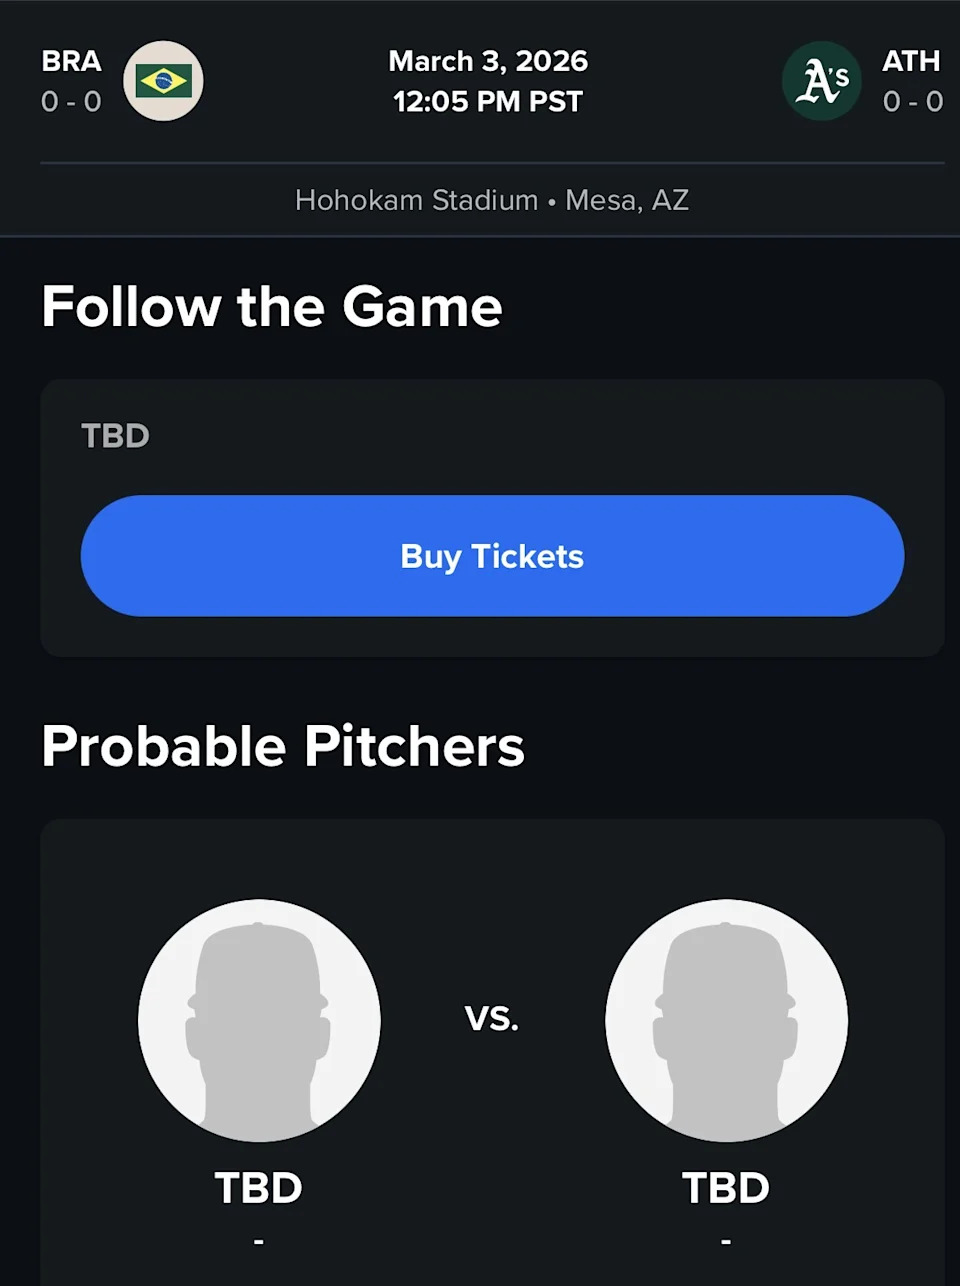Click the dash stat under right pitcher
Viewport: 960px width, 1286px height.
pos(726,1242)
